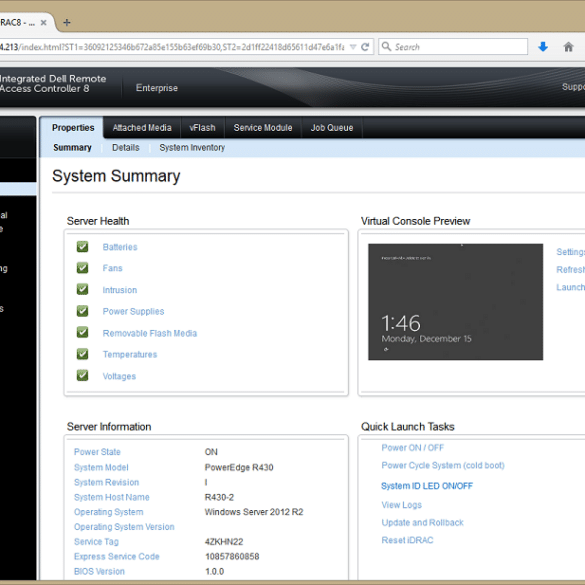585x585 pixels.
Task: Launch the Virtual Console
Action: 570,287
